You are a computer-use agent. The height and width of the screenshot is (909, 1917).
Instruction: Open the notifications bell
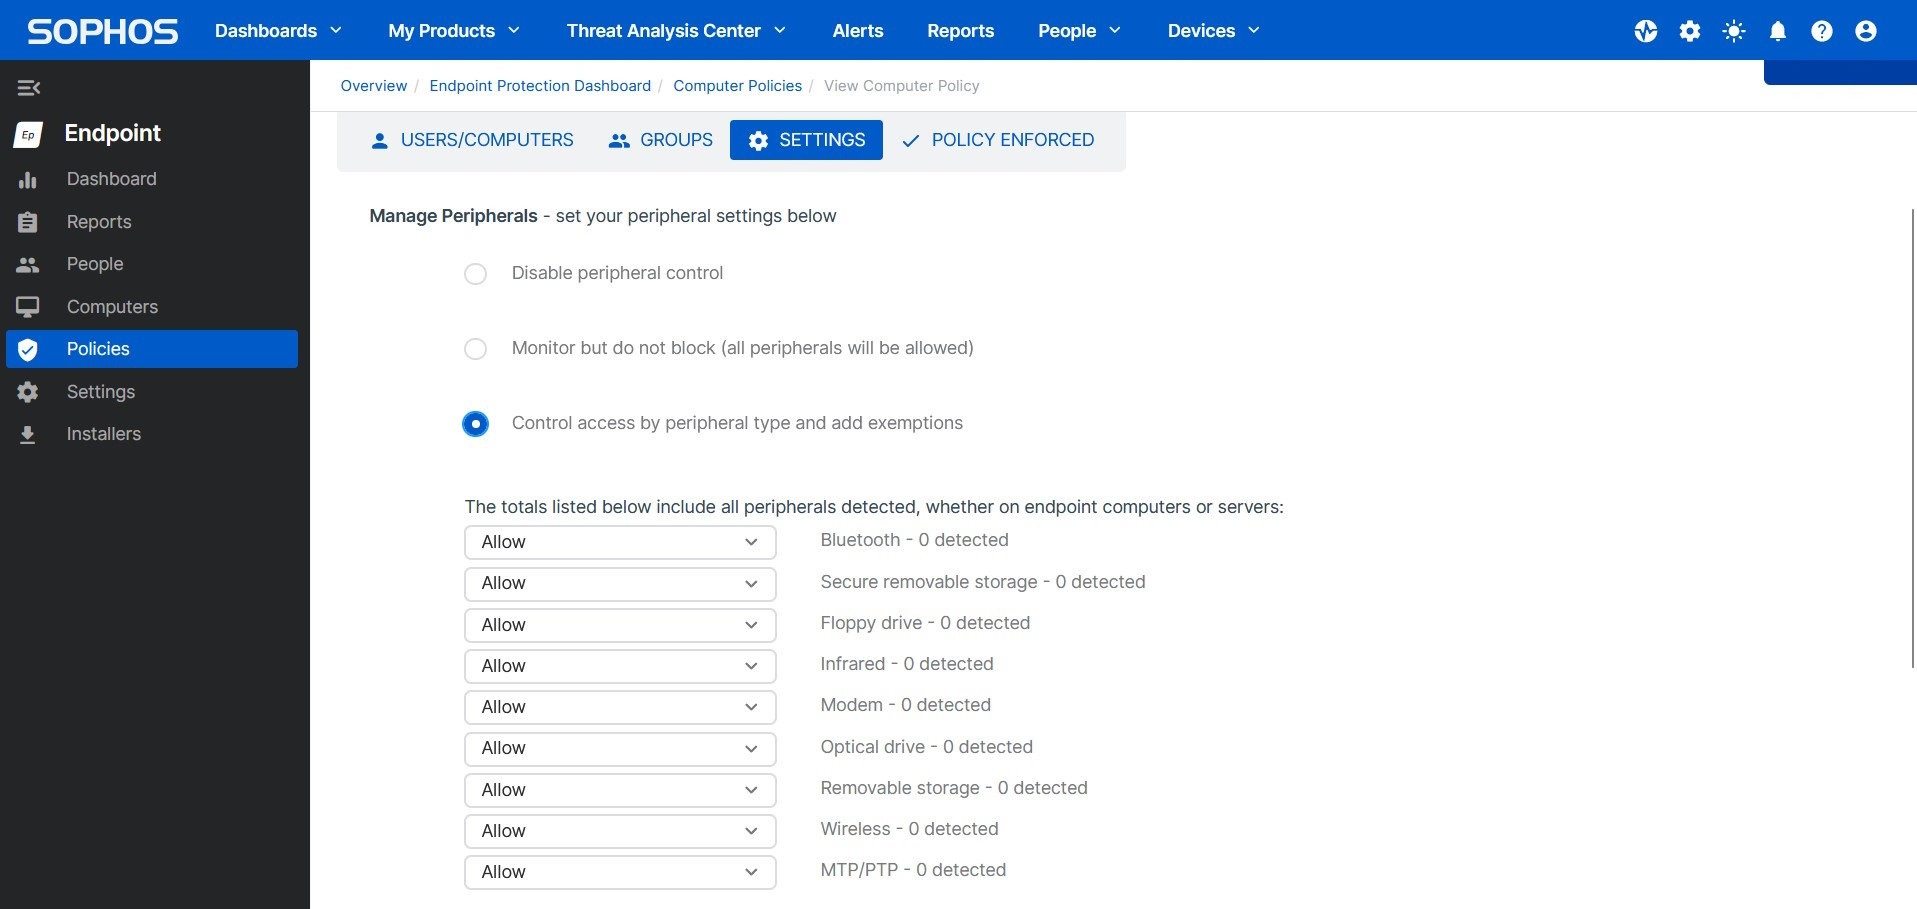[1778, 30]
